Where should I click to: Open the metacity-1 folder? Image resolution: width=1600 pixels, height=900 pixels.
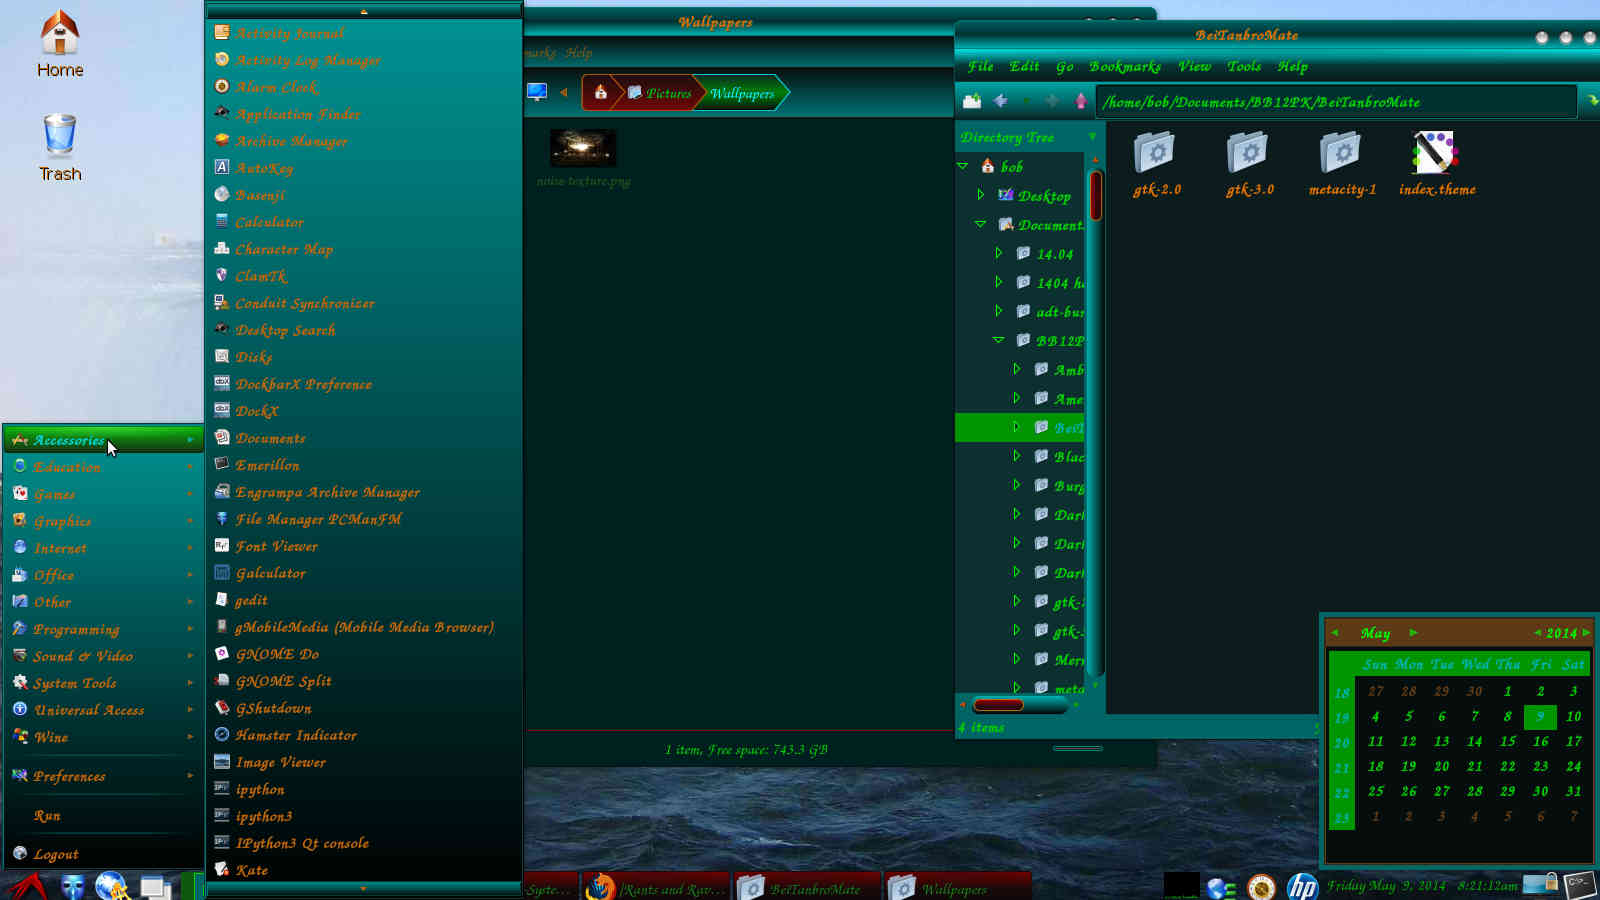1342,163
